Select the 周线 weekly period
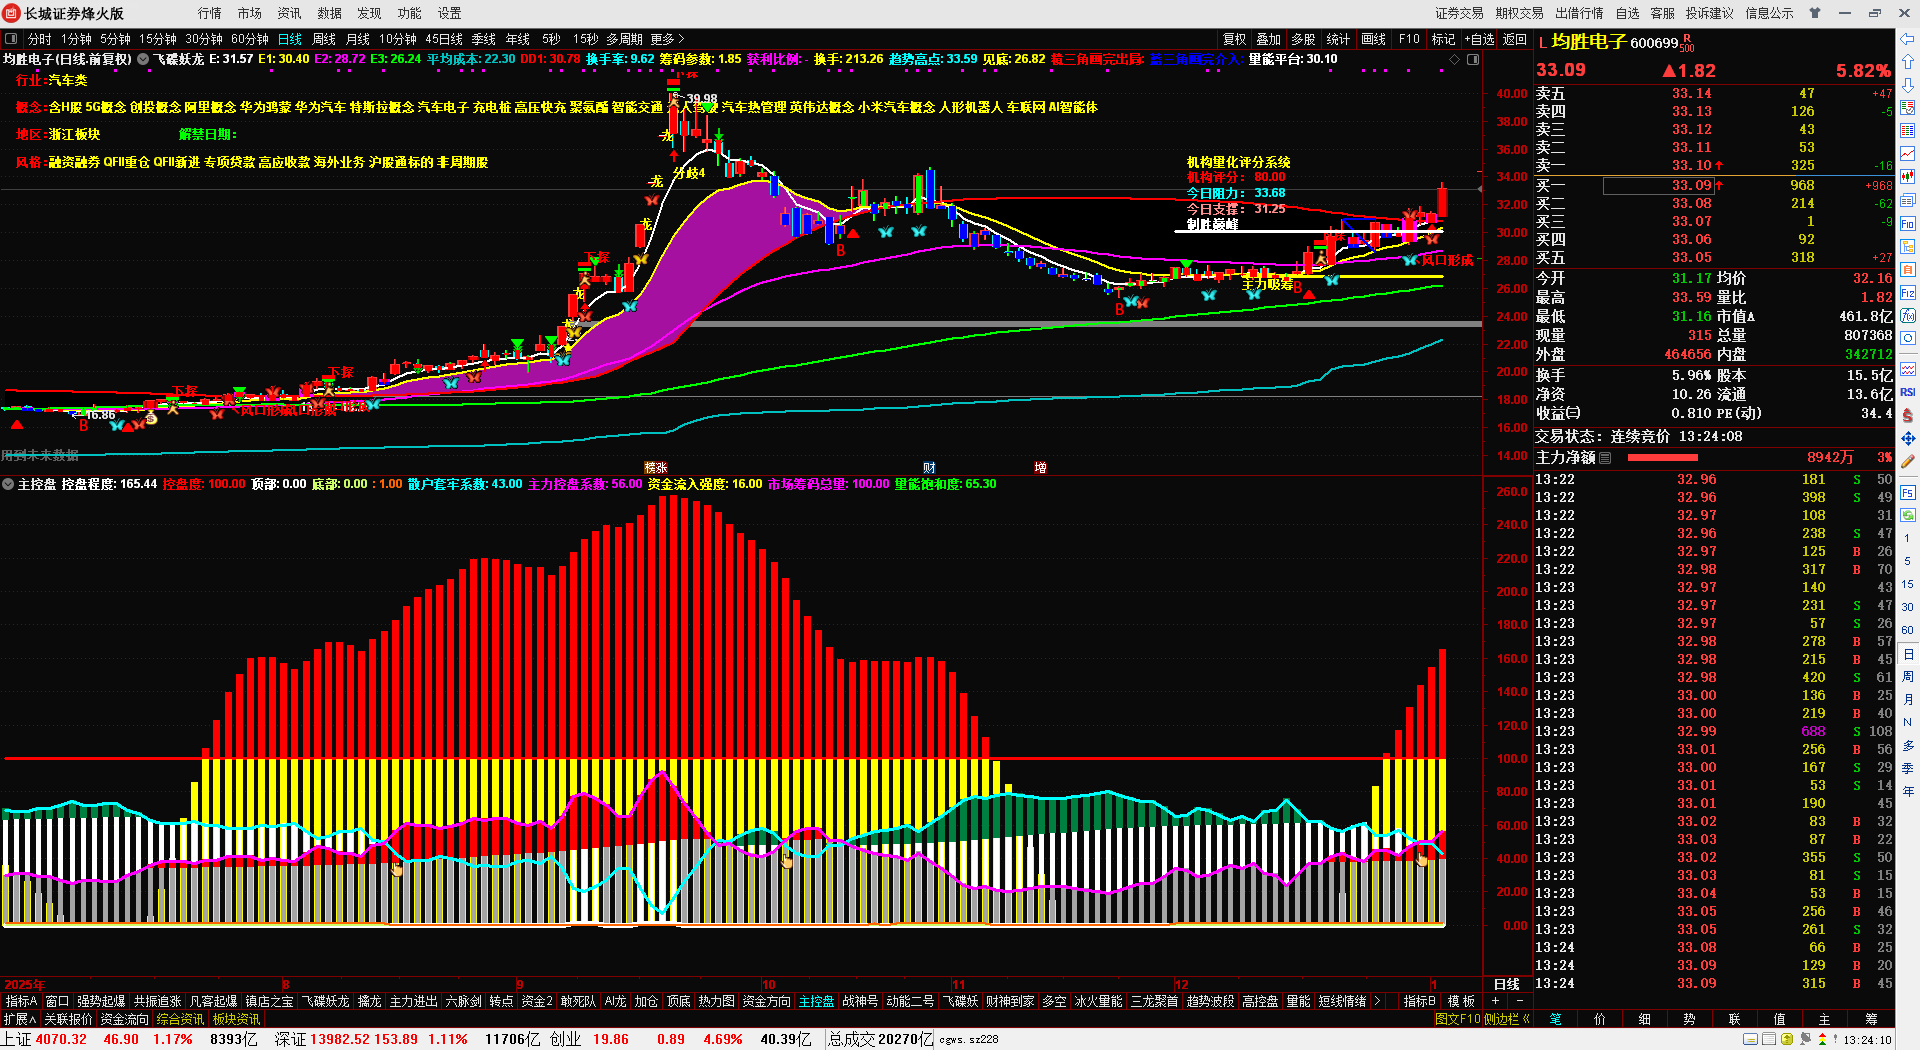The image size is (1920, 1050). pyautogui.click(x=324, y=39)
